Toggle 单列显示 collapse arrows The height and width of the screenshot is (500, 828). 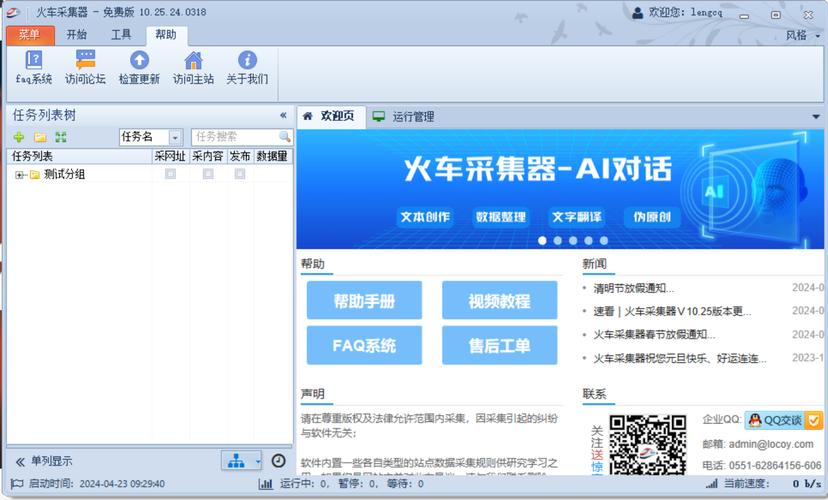tap(20, 461)
